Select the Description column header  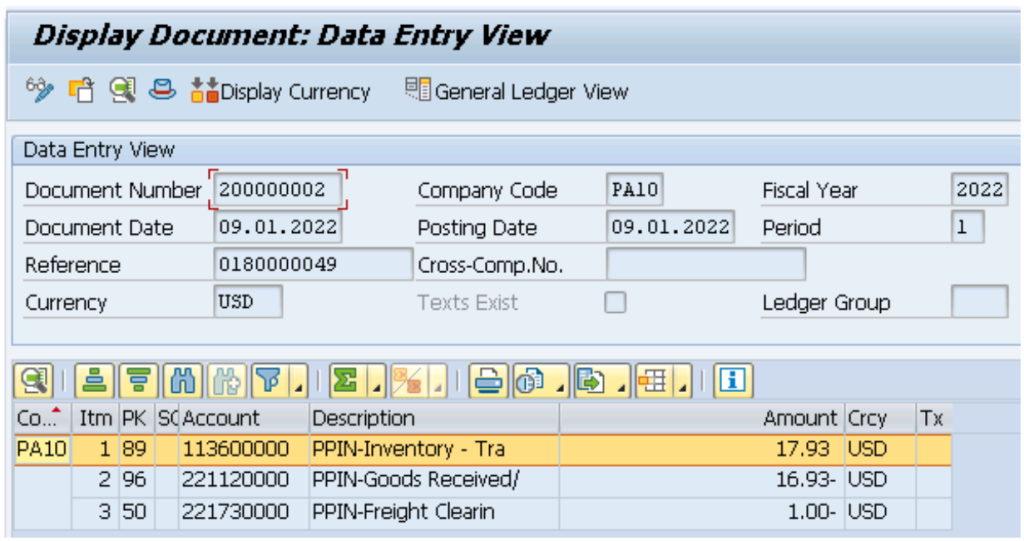tap(434, 418)
